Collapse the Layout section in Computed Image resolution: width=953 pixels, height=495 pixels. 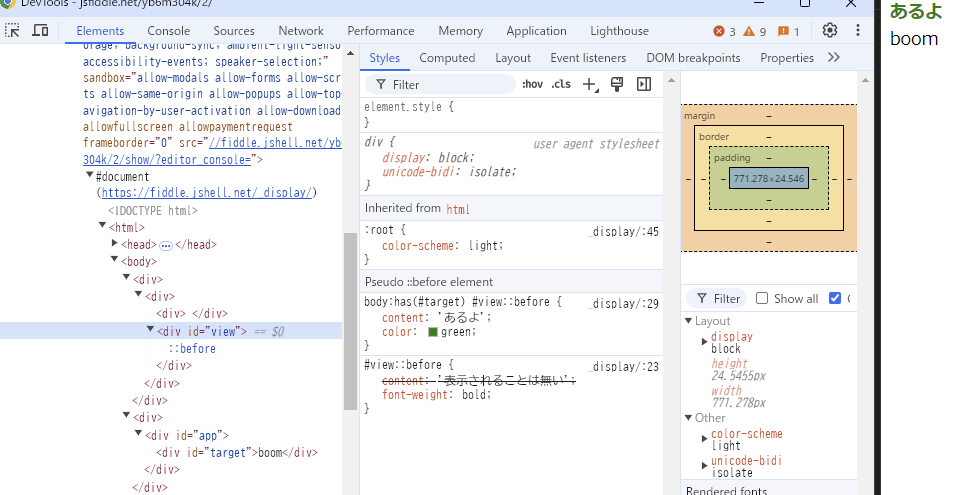click(689, 320)
